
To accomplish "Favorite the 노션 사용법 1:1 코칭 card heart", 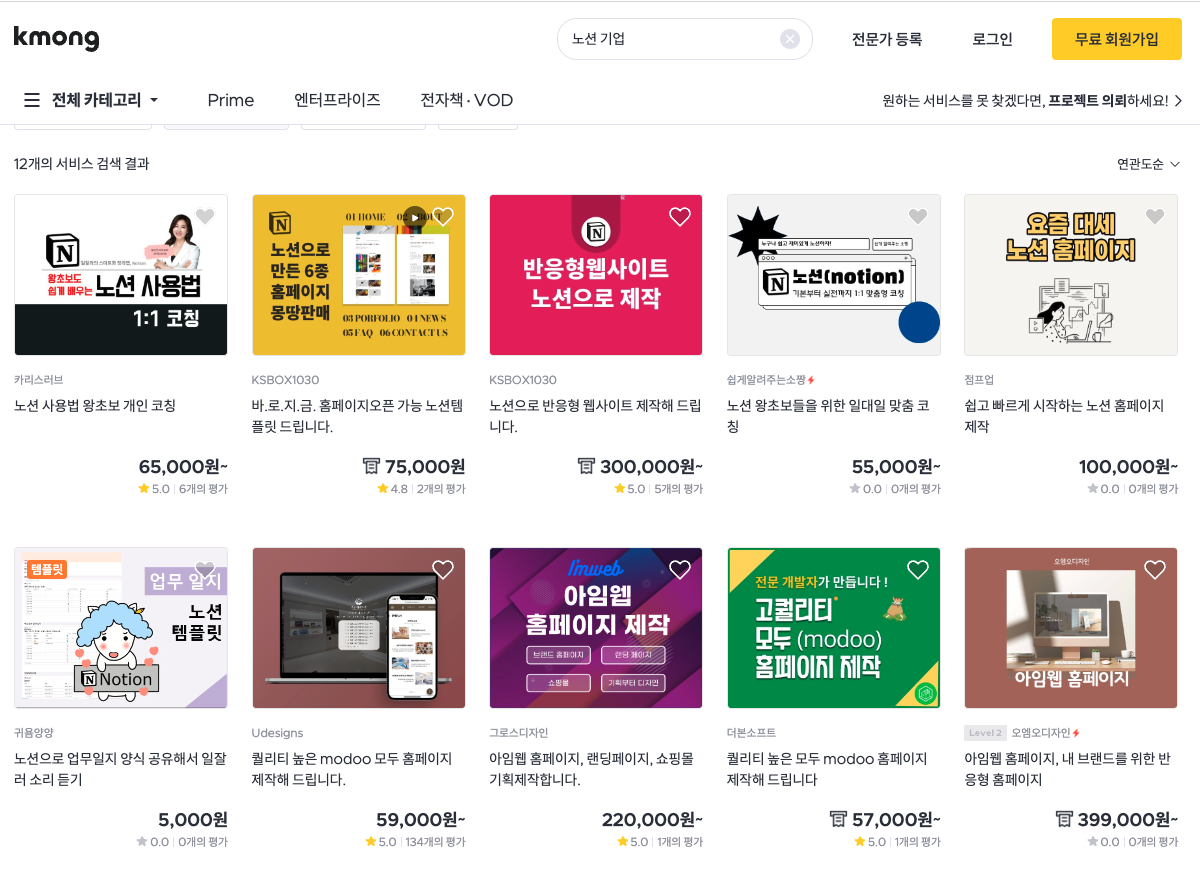I will click(205, 216).
